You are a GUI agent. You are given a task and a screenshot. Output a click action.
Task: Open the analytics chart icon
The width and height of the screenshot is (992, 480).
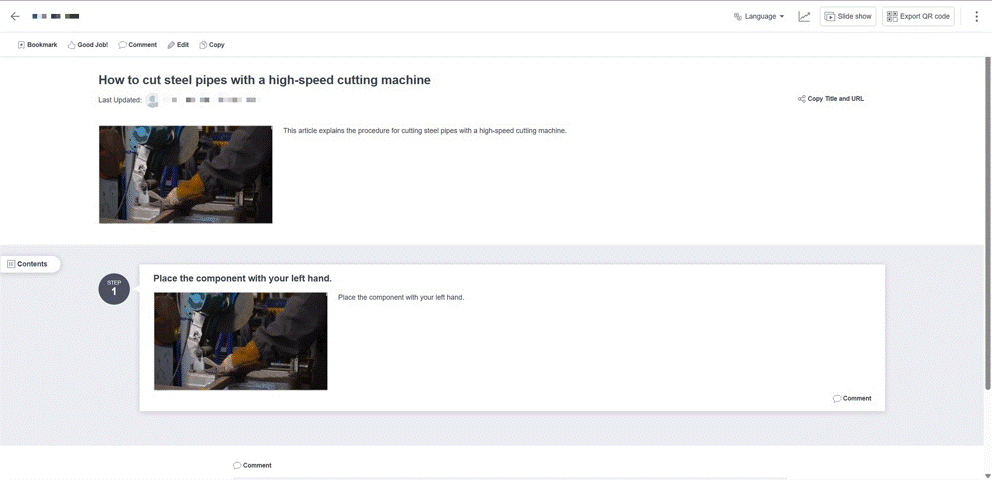pos(804,16)
